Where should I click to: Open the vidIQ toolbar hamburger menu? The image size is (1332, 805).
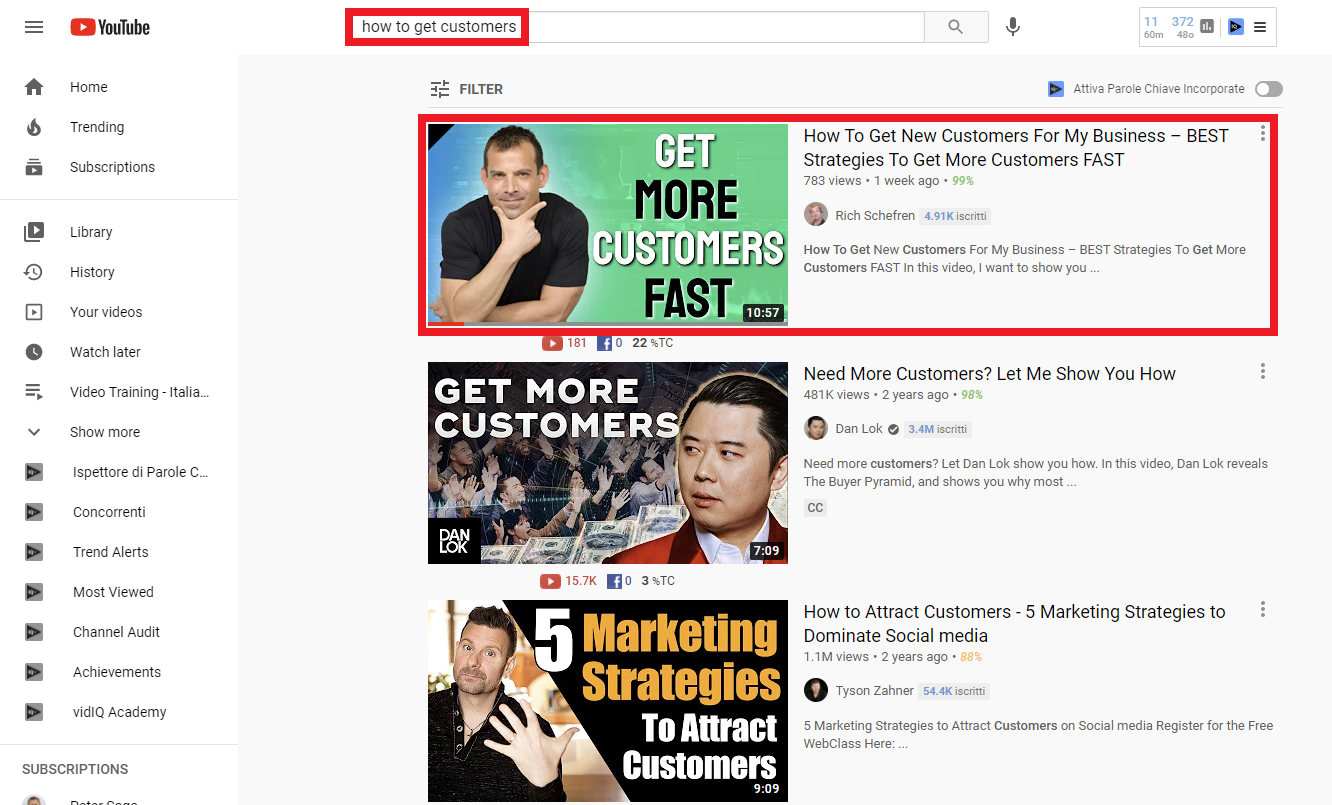click(1260, 27)
